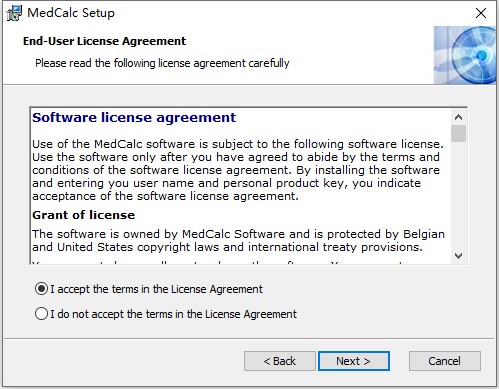Click the "End-User License Agreement" header text
Image resolution: width=499 pixels, height=389 pixels.
104,41
